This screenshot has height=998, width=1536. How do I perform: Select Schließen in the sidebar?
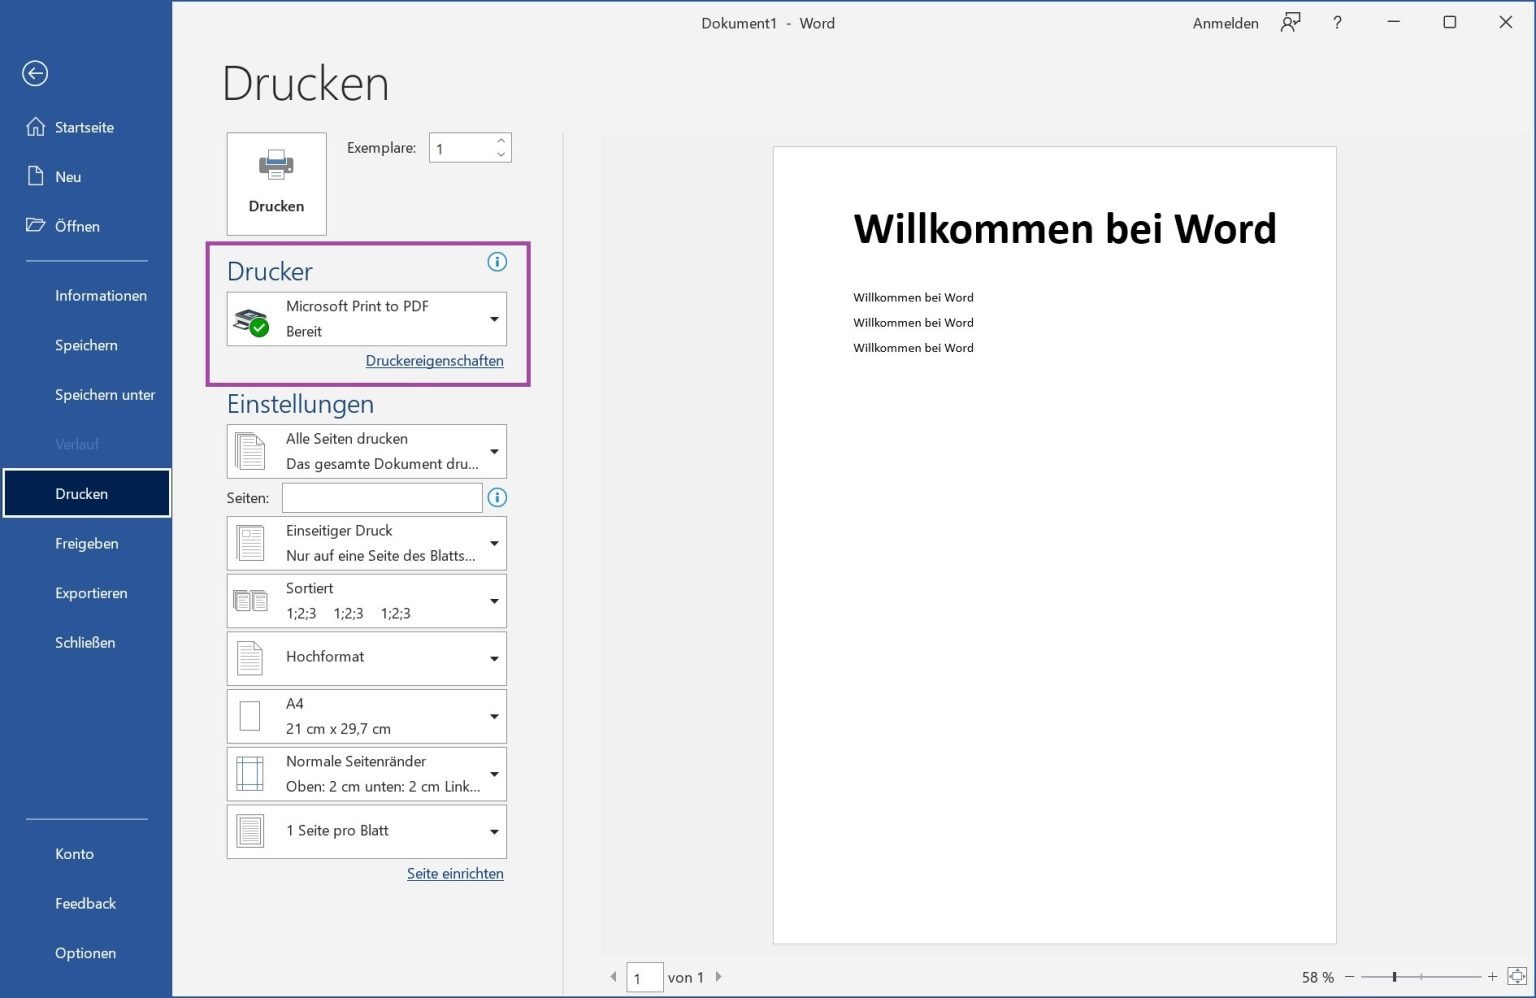[86, 642]
